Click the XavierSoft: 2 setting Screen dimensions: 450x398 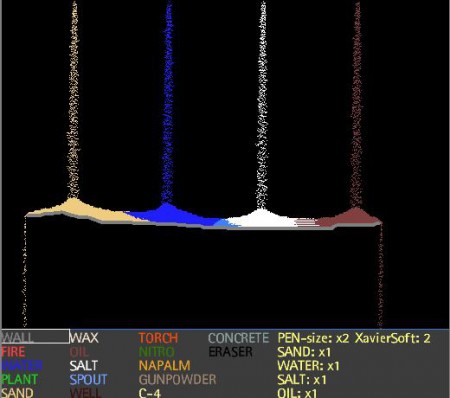(393, 338)
